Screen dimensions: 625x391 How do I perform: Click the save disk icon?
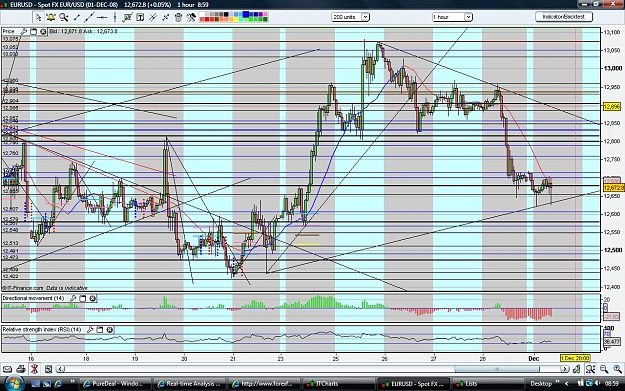pyautogui.click(x=48, y=369)
